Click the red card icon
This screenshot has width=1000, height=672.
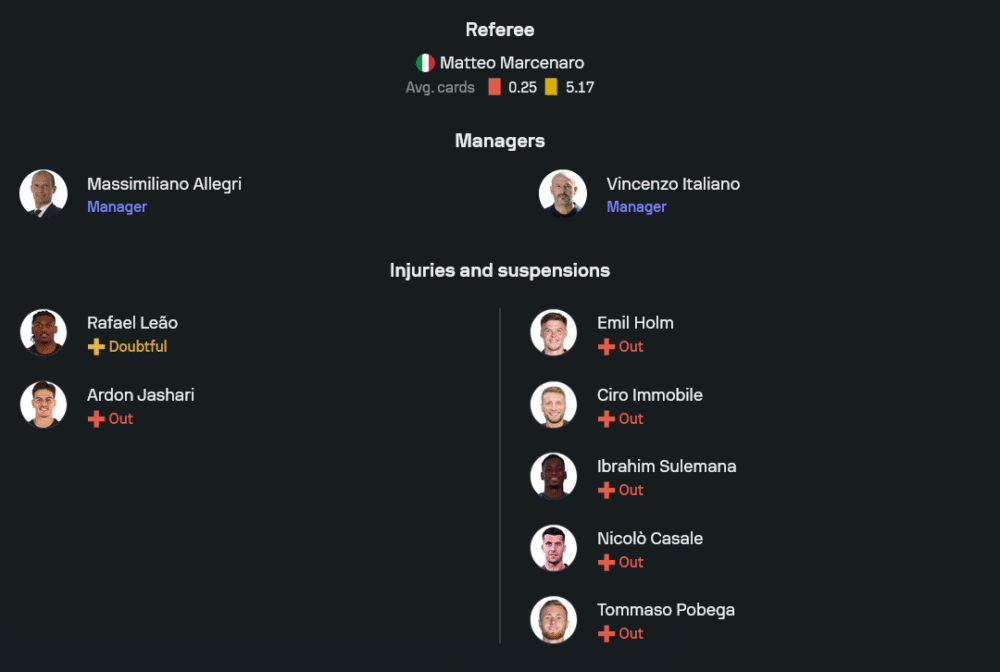click(494, 87)
